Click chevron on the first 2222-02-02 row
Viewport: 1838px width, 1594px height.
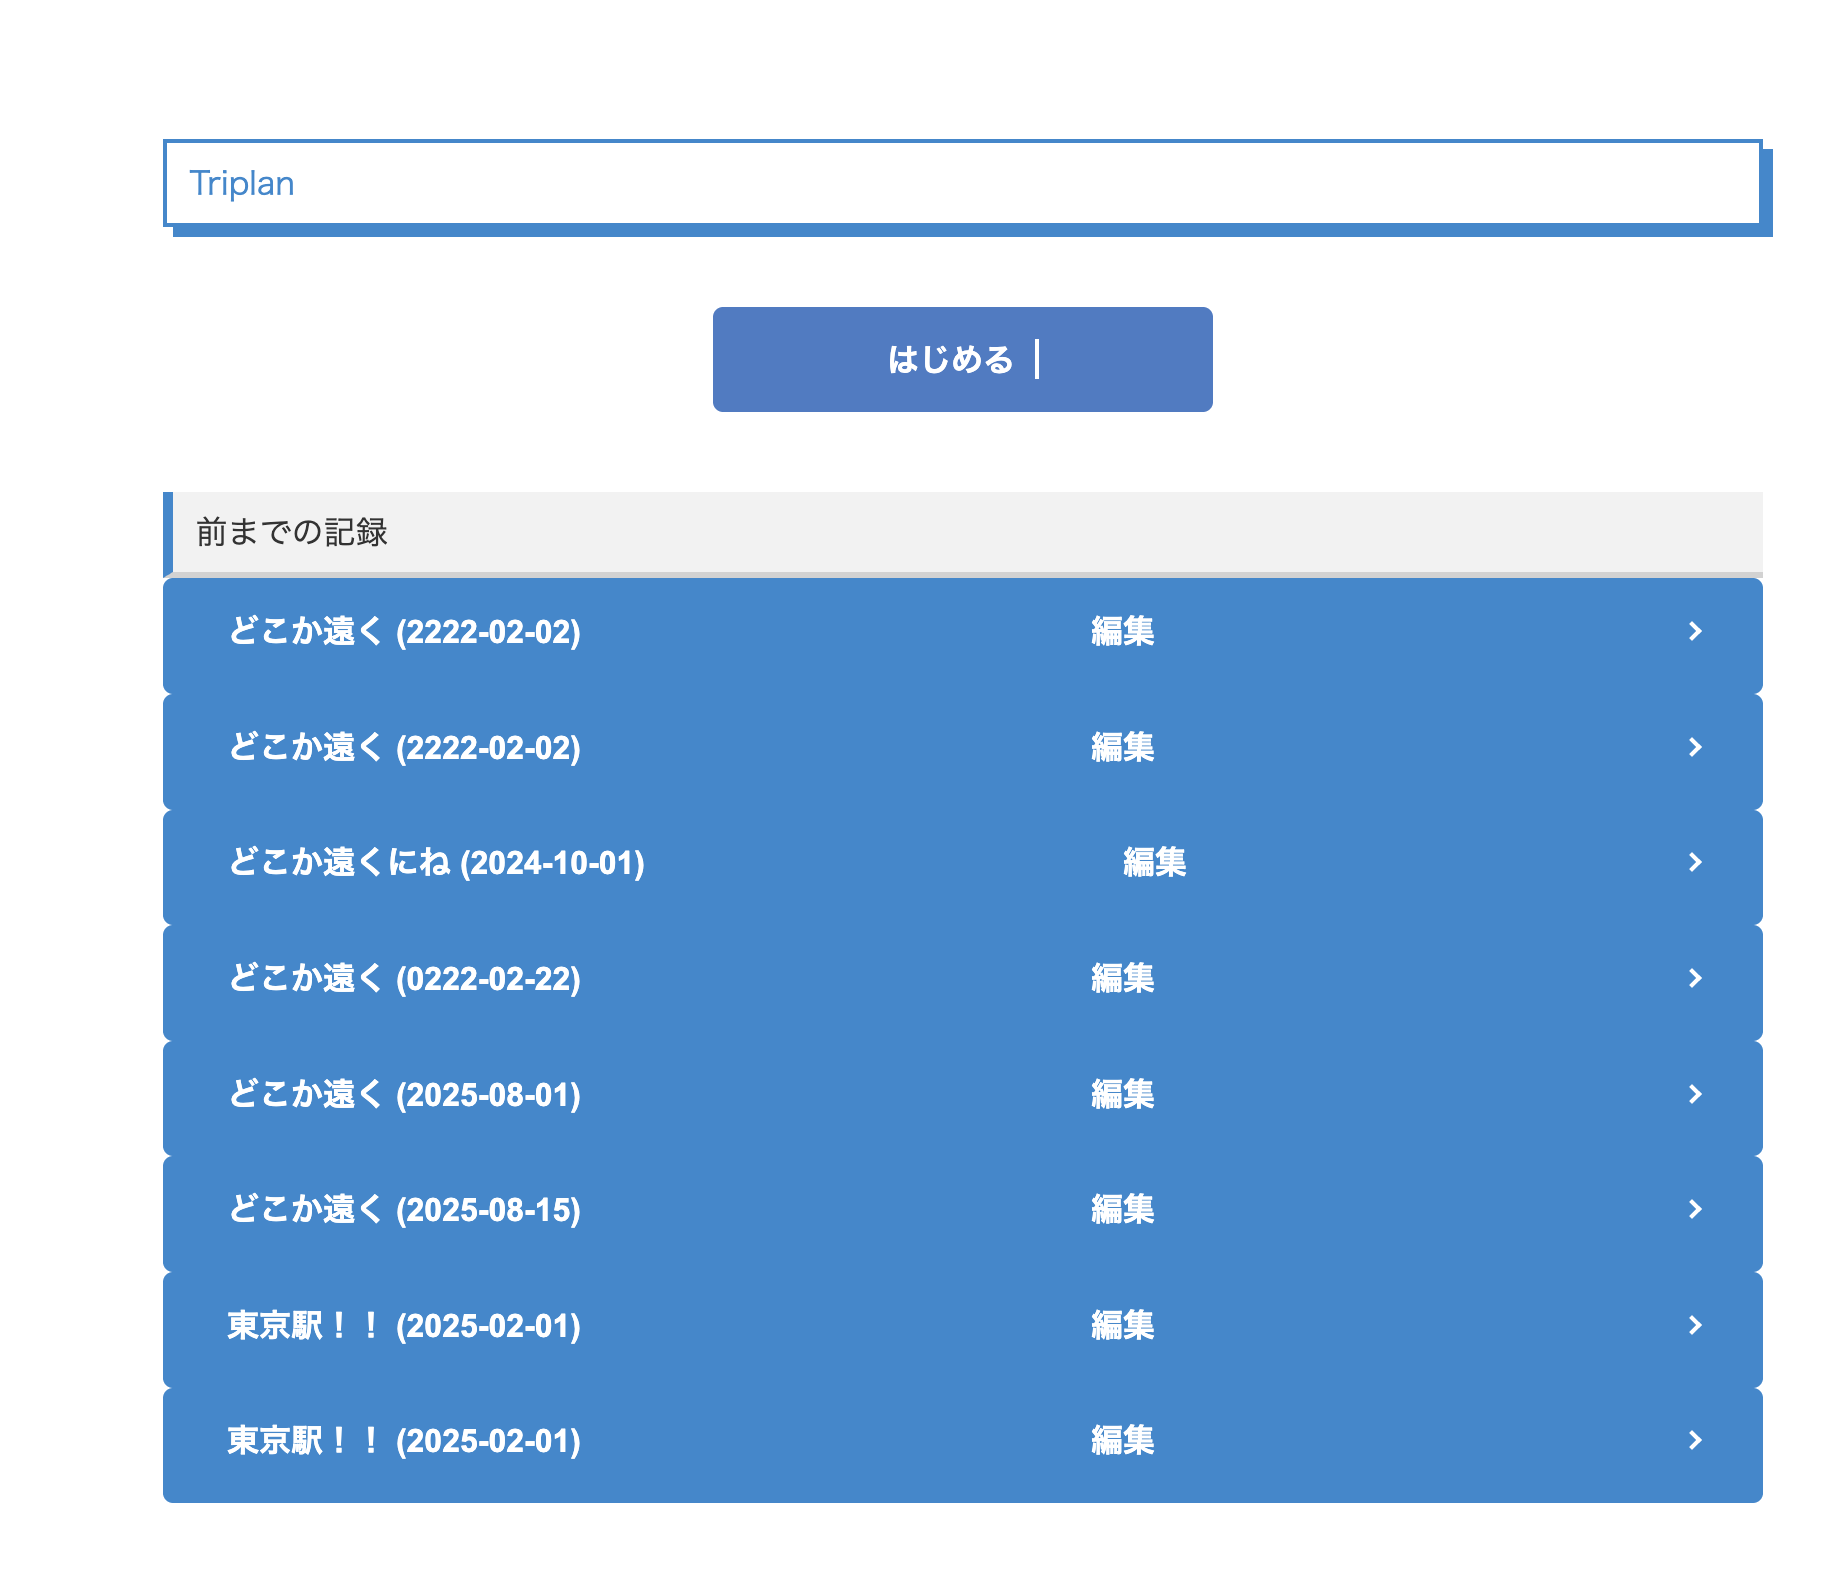point(1694,632)
